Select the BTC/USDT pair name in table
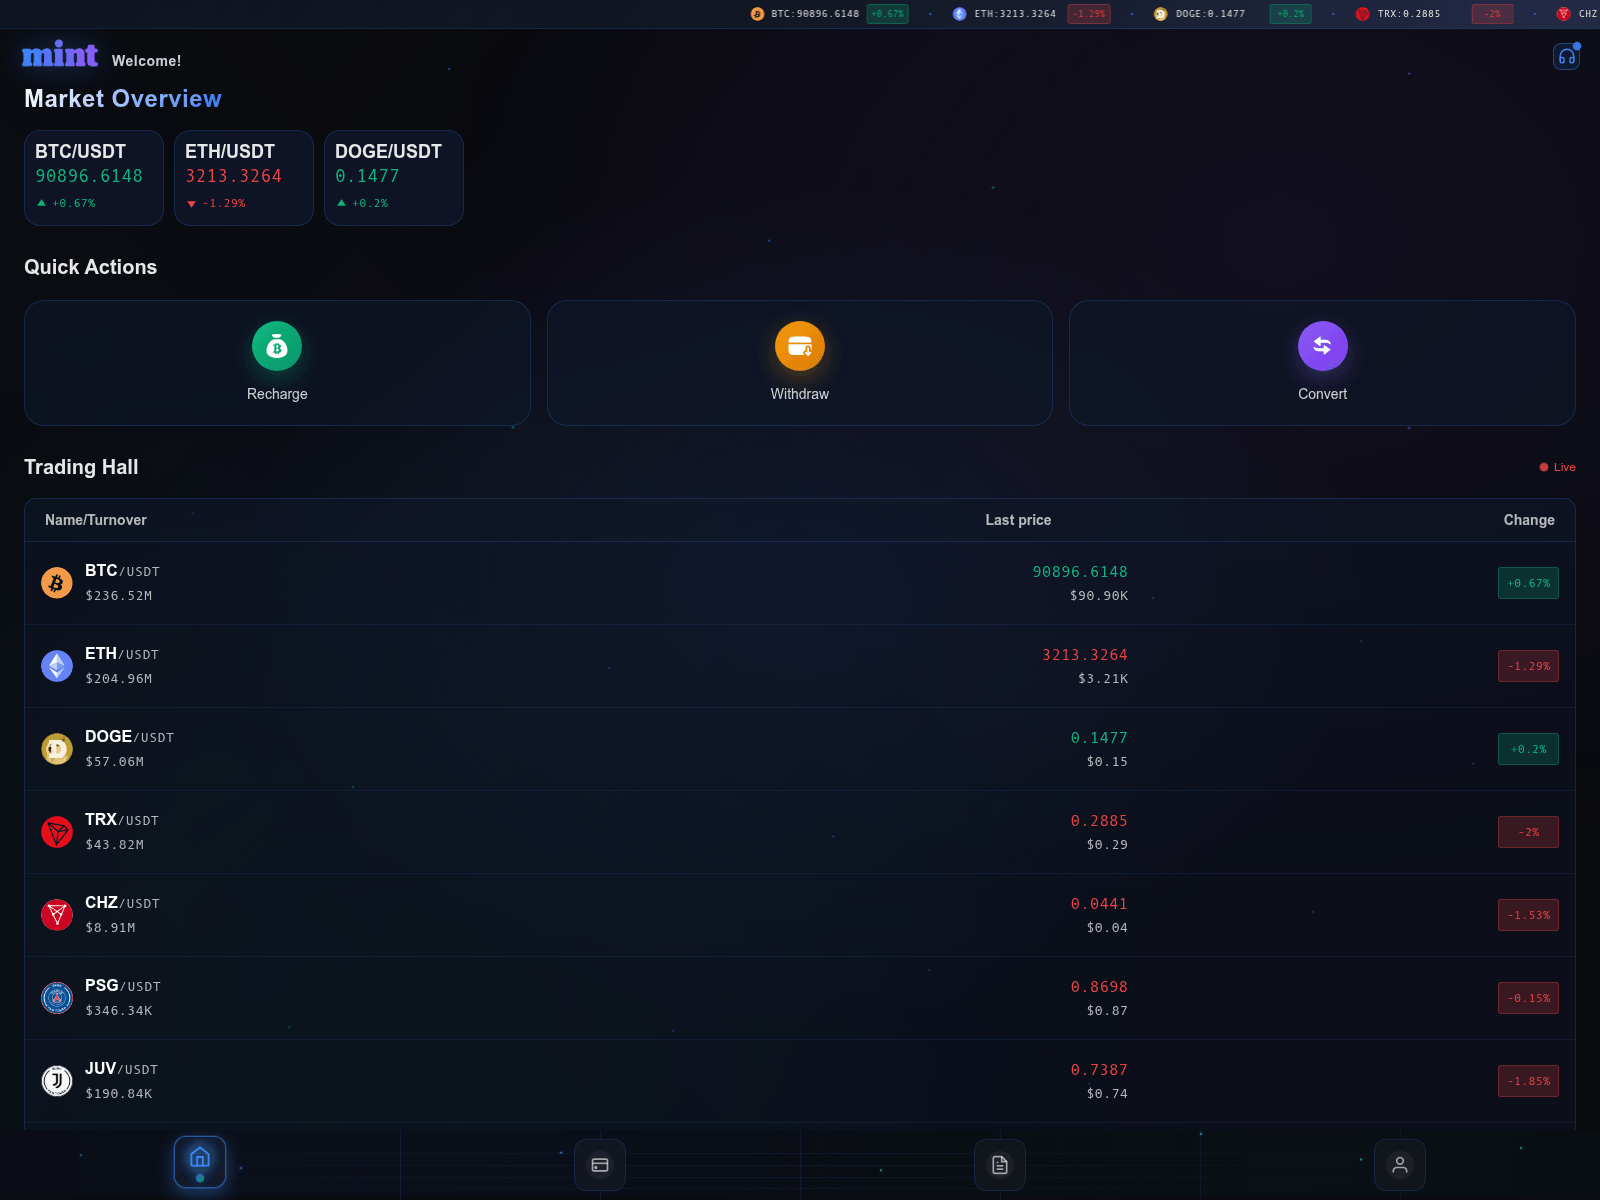 click(x=122, y=571)
